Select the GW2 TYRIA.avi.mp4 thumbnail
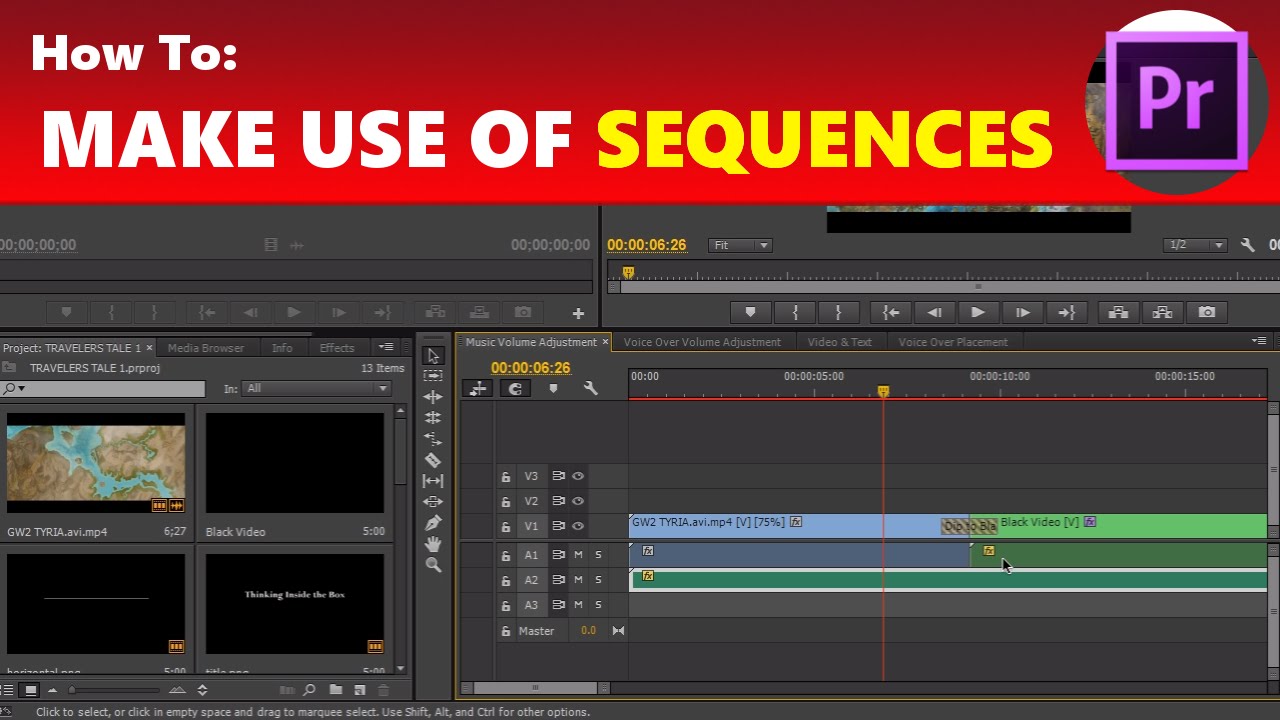This screenshot has width=1280, height=720. pos(96,464)
